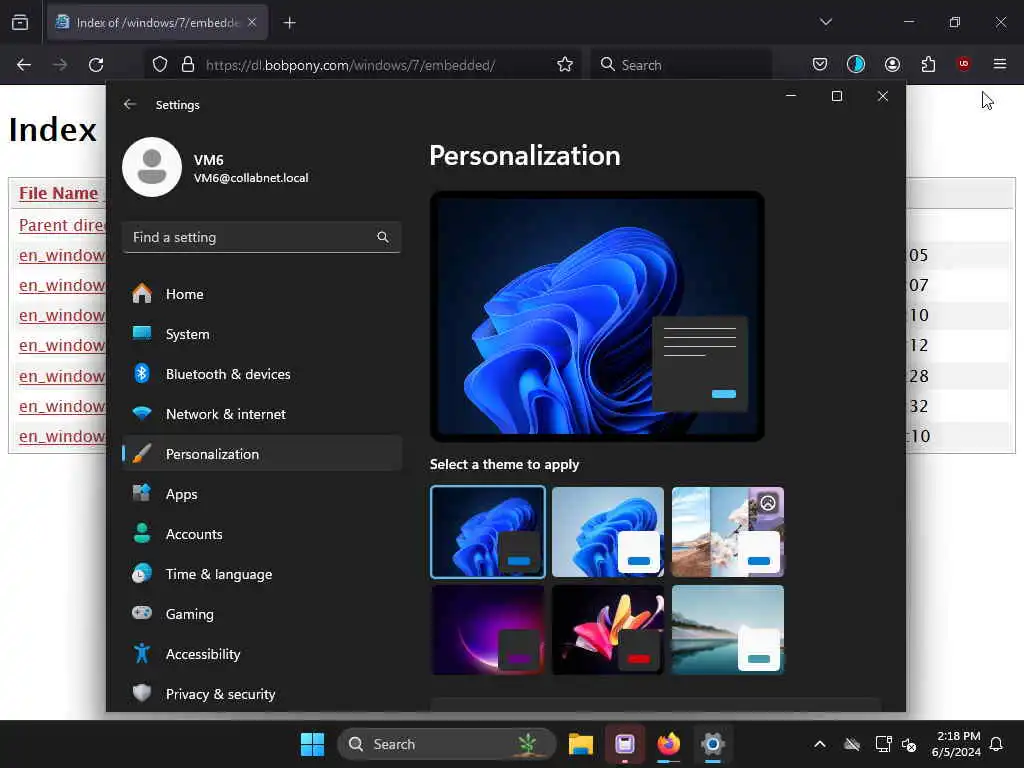Apply the teal lake landscape theme
This screenshot has width=1024, height=768.
pos(728,630)
